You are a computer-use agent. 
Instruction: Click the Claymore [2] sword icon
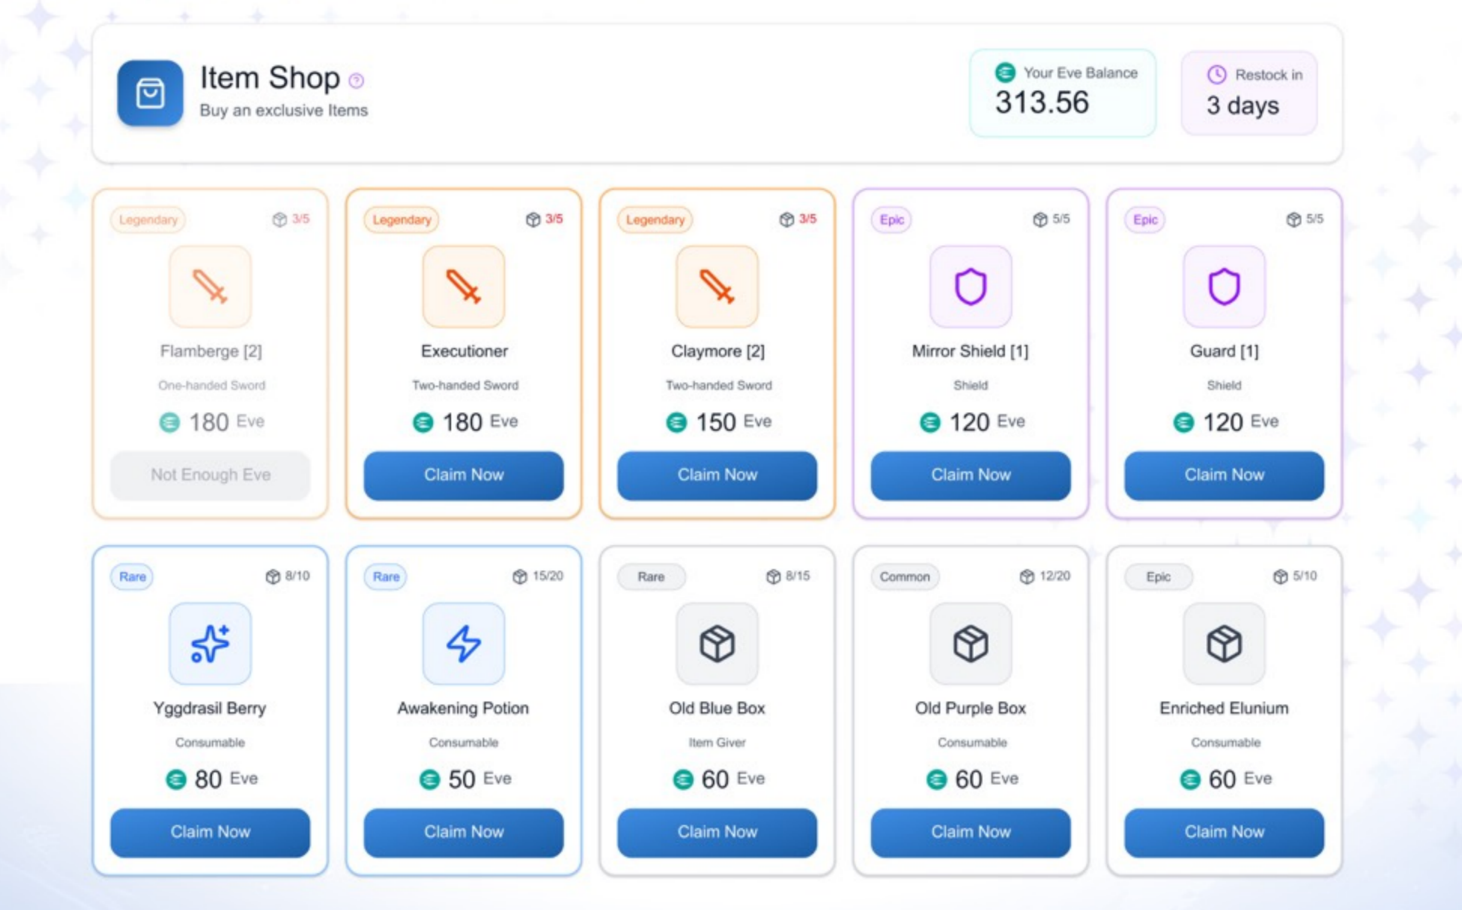[x=717, y=287]
